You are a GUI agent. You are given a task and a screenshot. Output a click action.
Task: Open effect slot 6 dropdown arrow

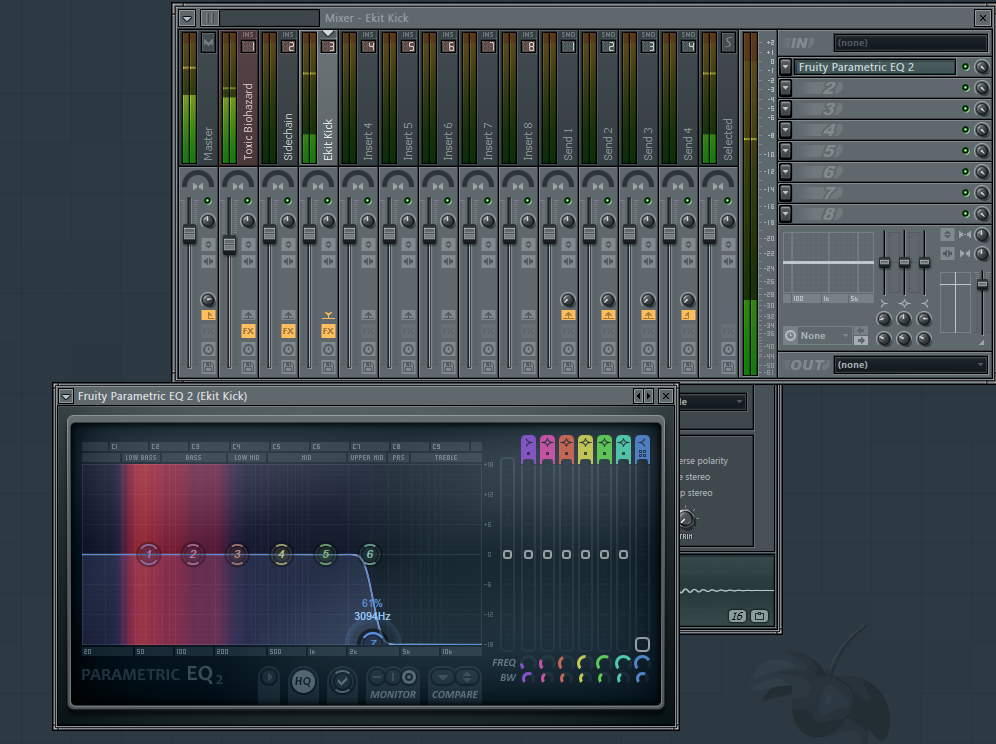pos(786,172)
